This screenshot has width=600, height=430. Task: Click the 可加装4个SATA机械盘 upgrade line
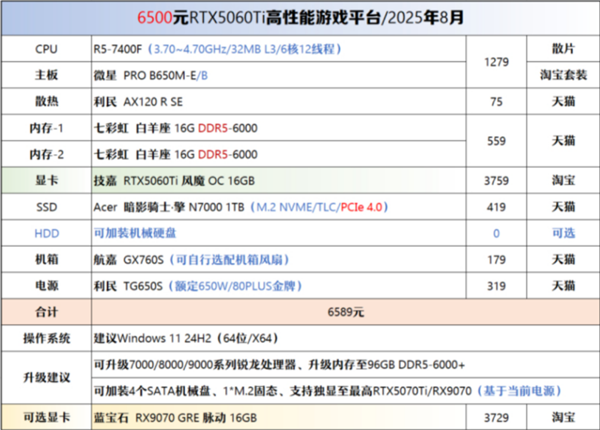click(x=346, y=391)
